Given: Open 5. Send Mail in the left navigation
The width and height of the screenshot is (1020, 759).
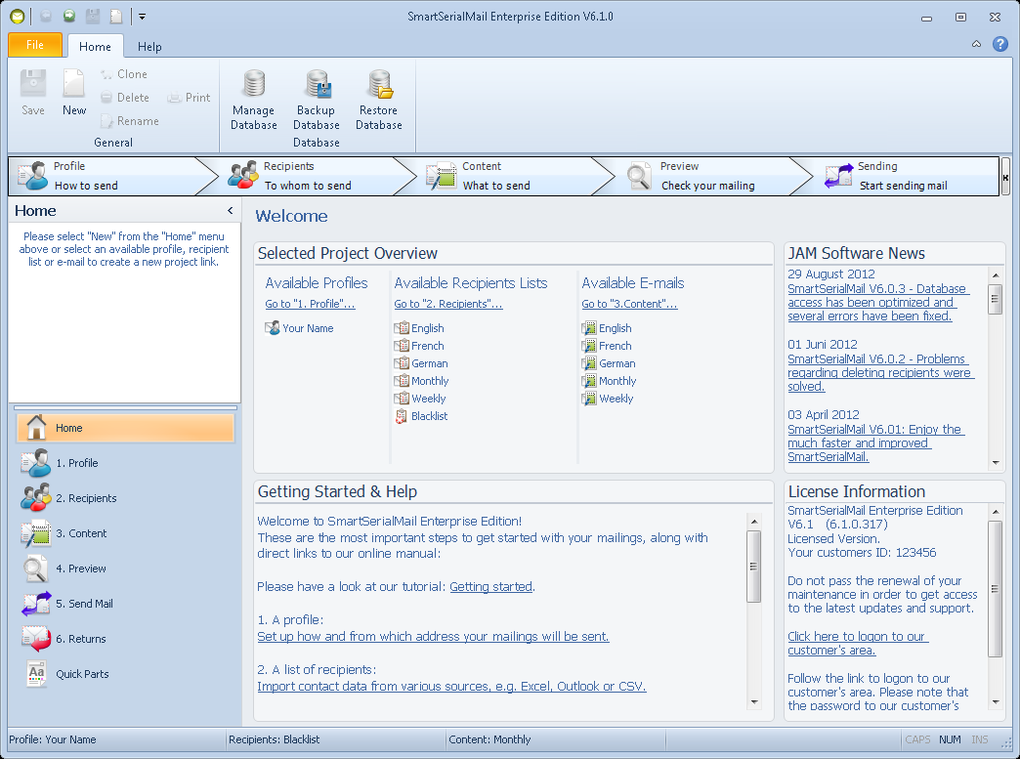Looking at the screenshot, I should click(x=125, y=604).
